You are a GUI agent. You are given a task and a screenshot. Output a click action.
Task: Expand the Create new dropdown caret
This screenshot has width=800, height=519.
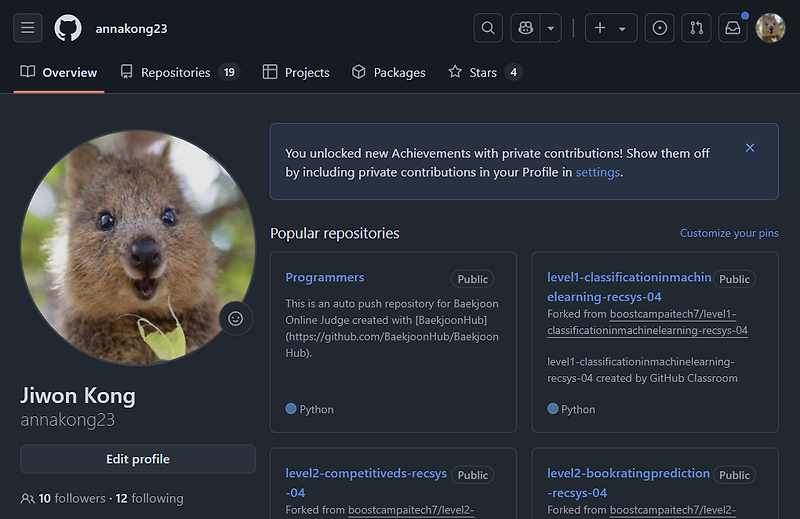[622, 29]
